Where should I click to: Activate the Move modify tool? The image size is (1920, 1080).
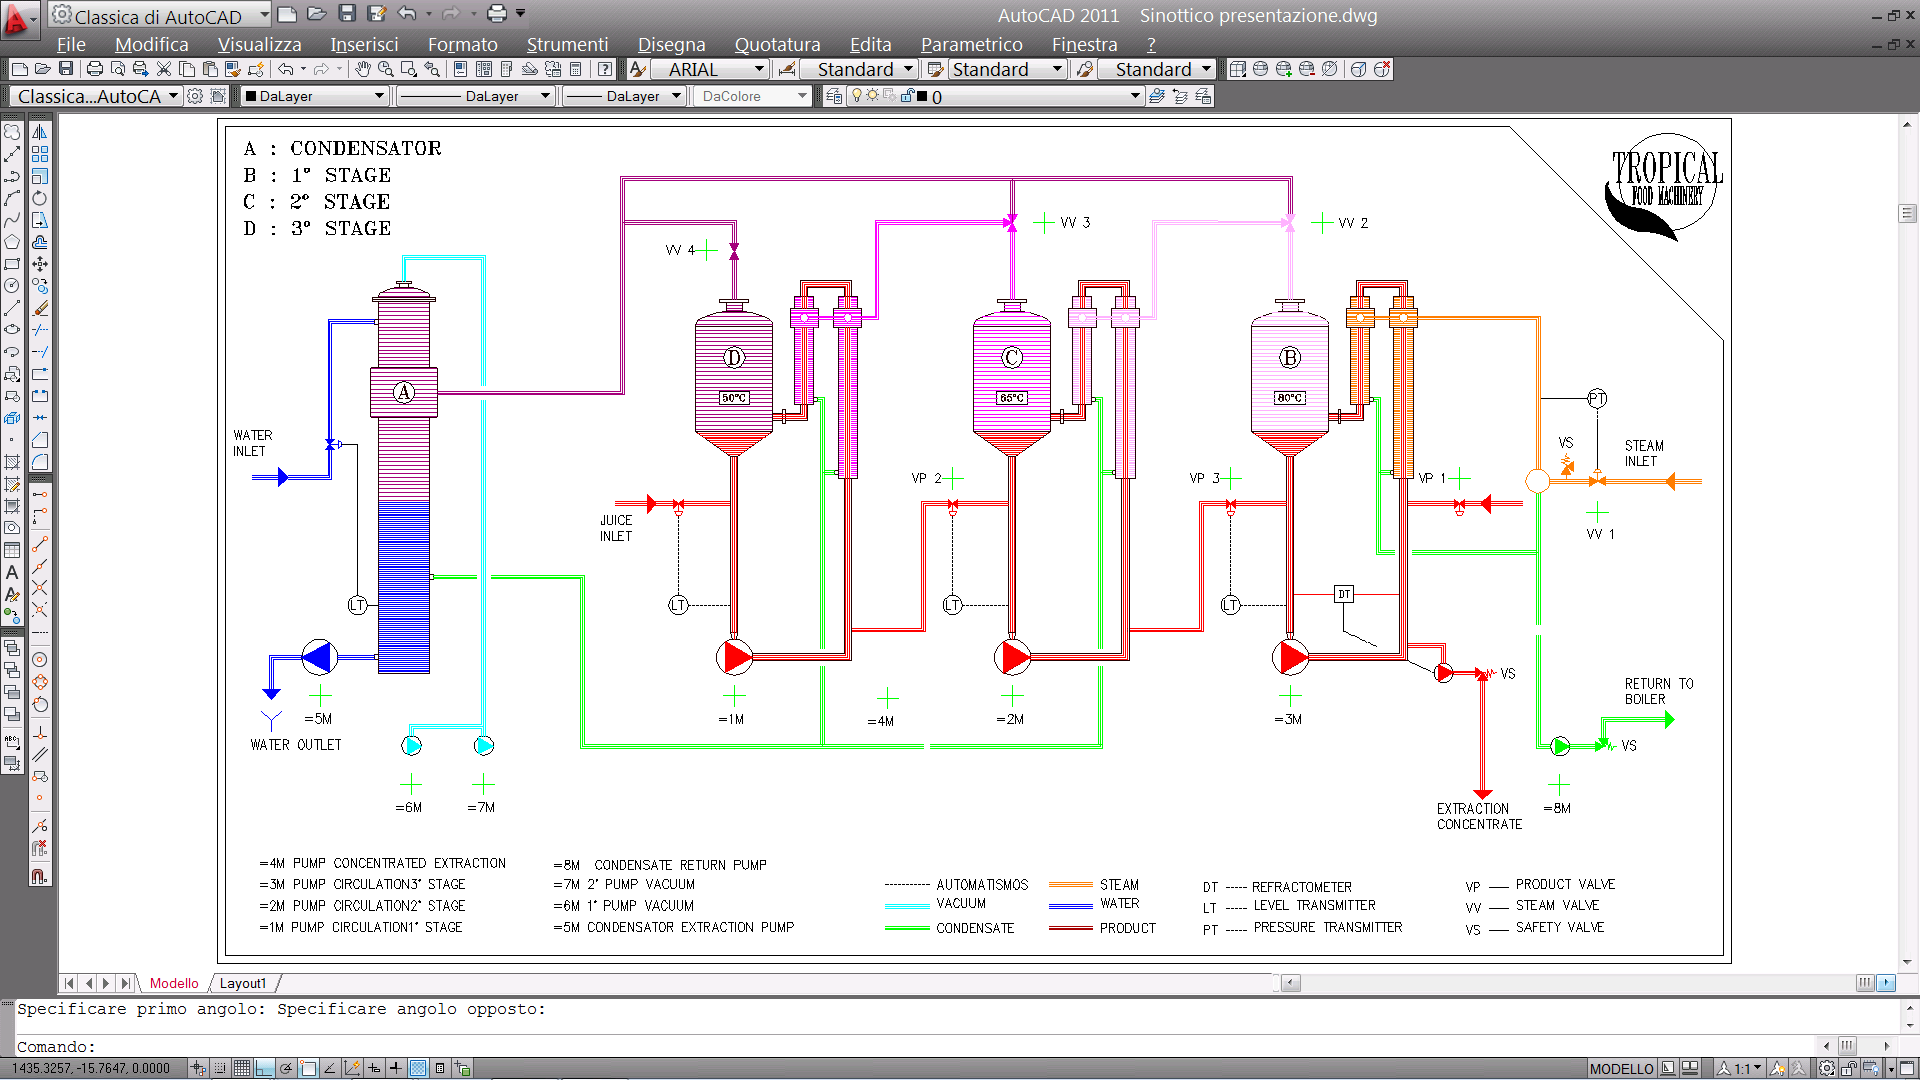40,264
